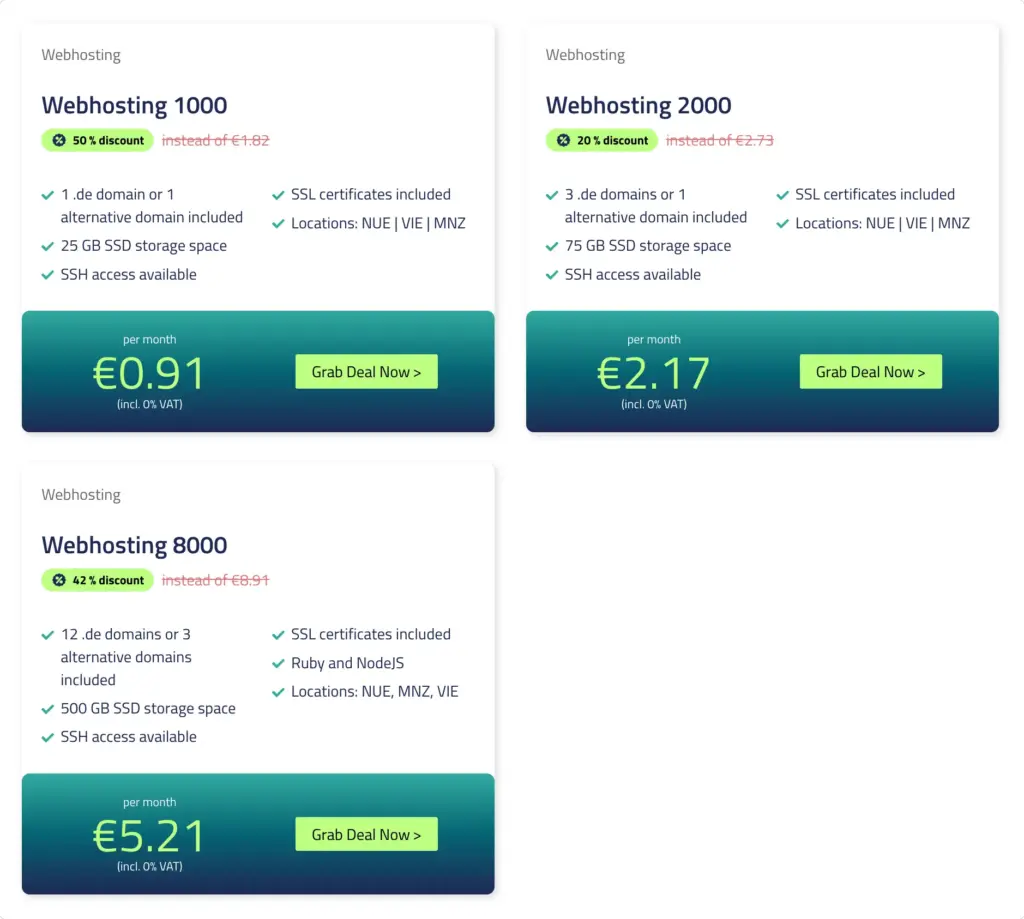Click the €2.17 monthly price
This screenshot has height=919, width=1024.
[x=653, y=373]
